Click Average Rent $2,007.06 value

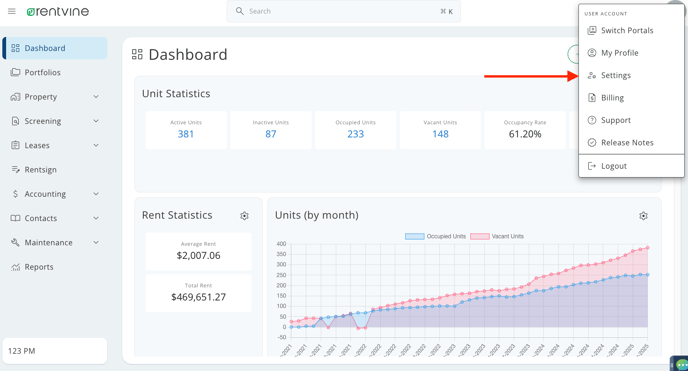[x=198, y=256]
